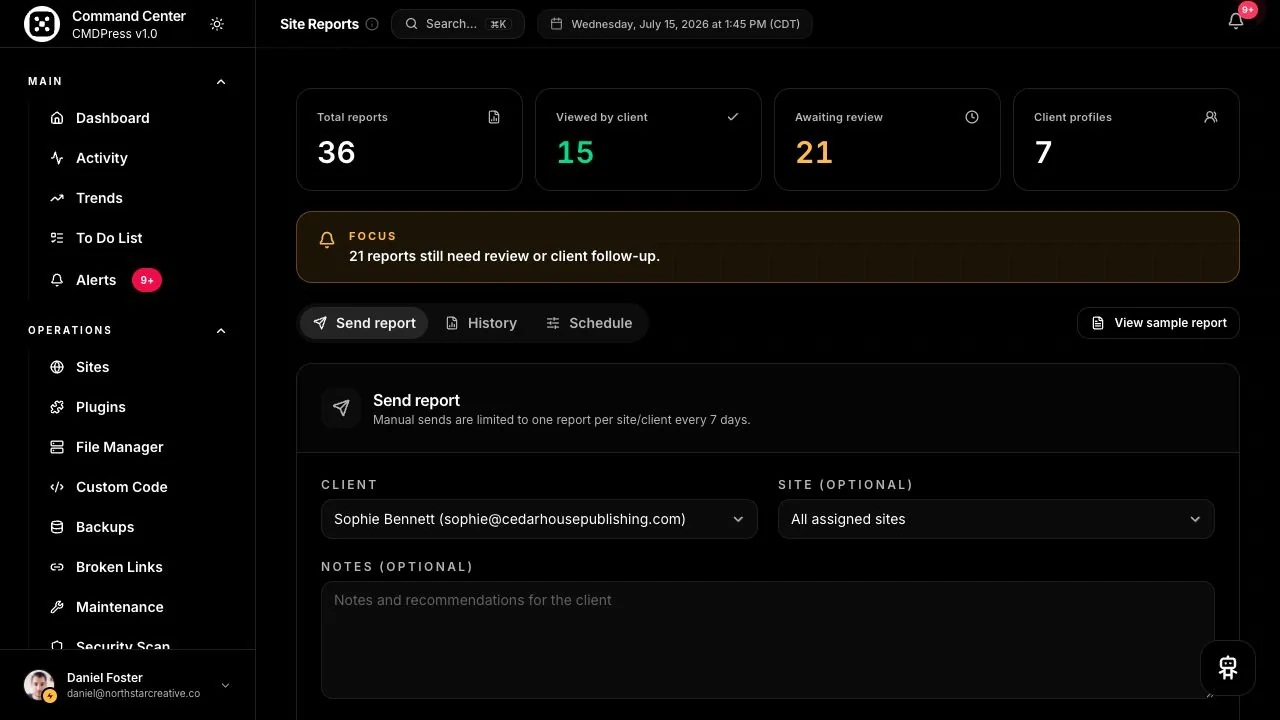Viewport: 1280px width, 720px height.
Task: Click the Trends chart icon
Action: click(x=57, y=198)
